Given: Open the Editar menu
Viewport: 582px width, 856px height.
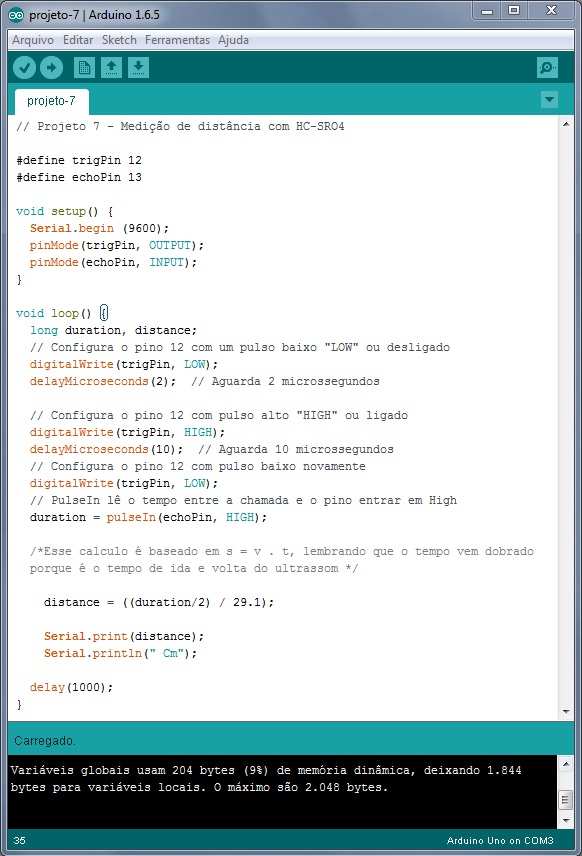Looking at the screenshot, I should tap(78, 40).
